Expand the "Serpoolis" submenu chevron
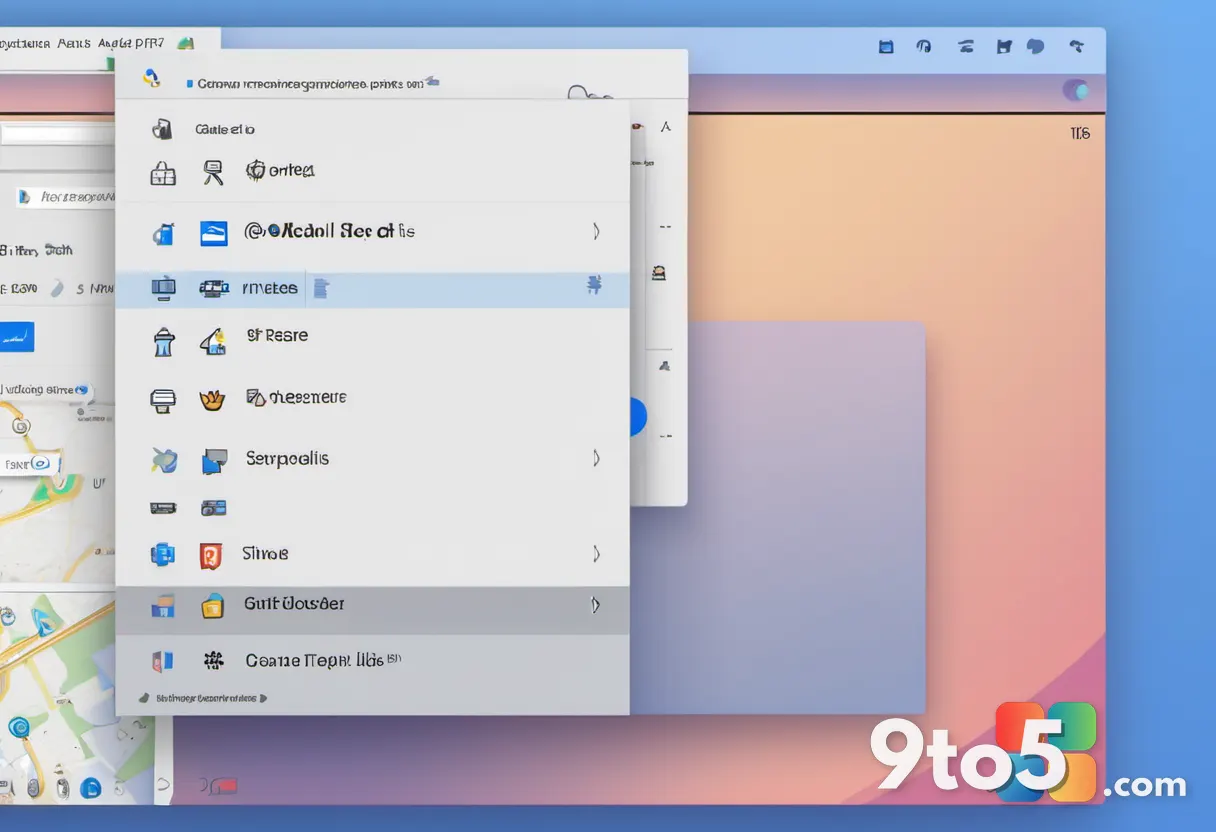The image size is (1216, 832). (596, 459)
